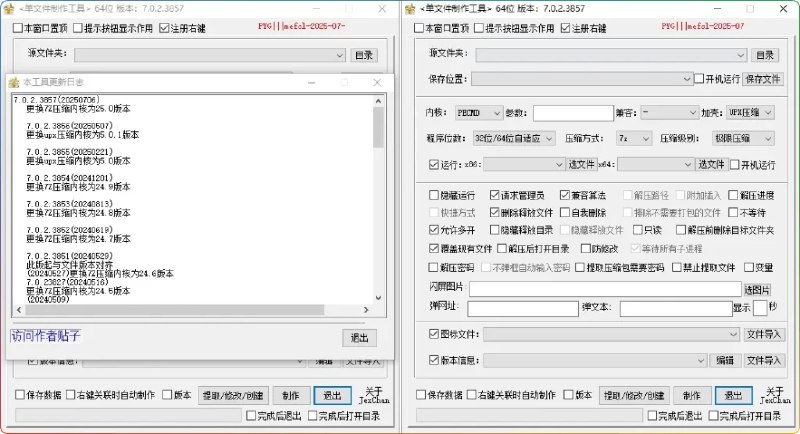This screenshot has height=434, width=800.
Task: Click 目录 button in the left window
Action: pyautogui.click(x=364, y=55)
